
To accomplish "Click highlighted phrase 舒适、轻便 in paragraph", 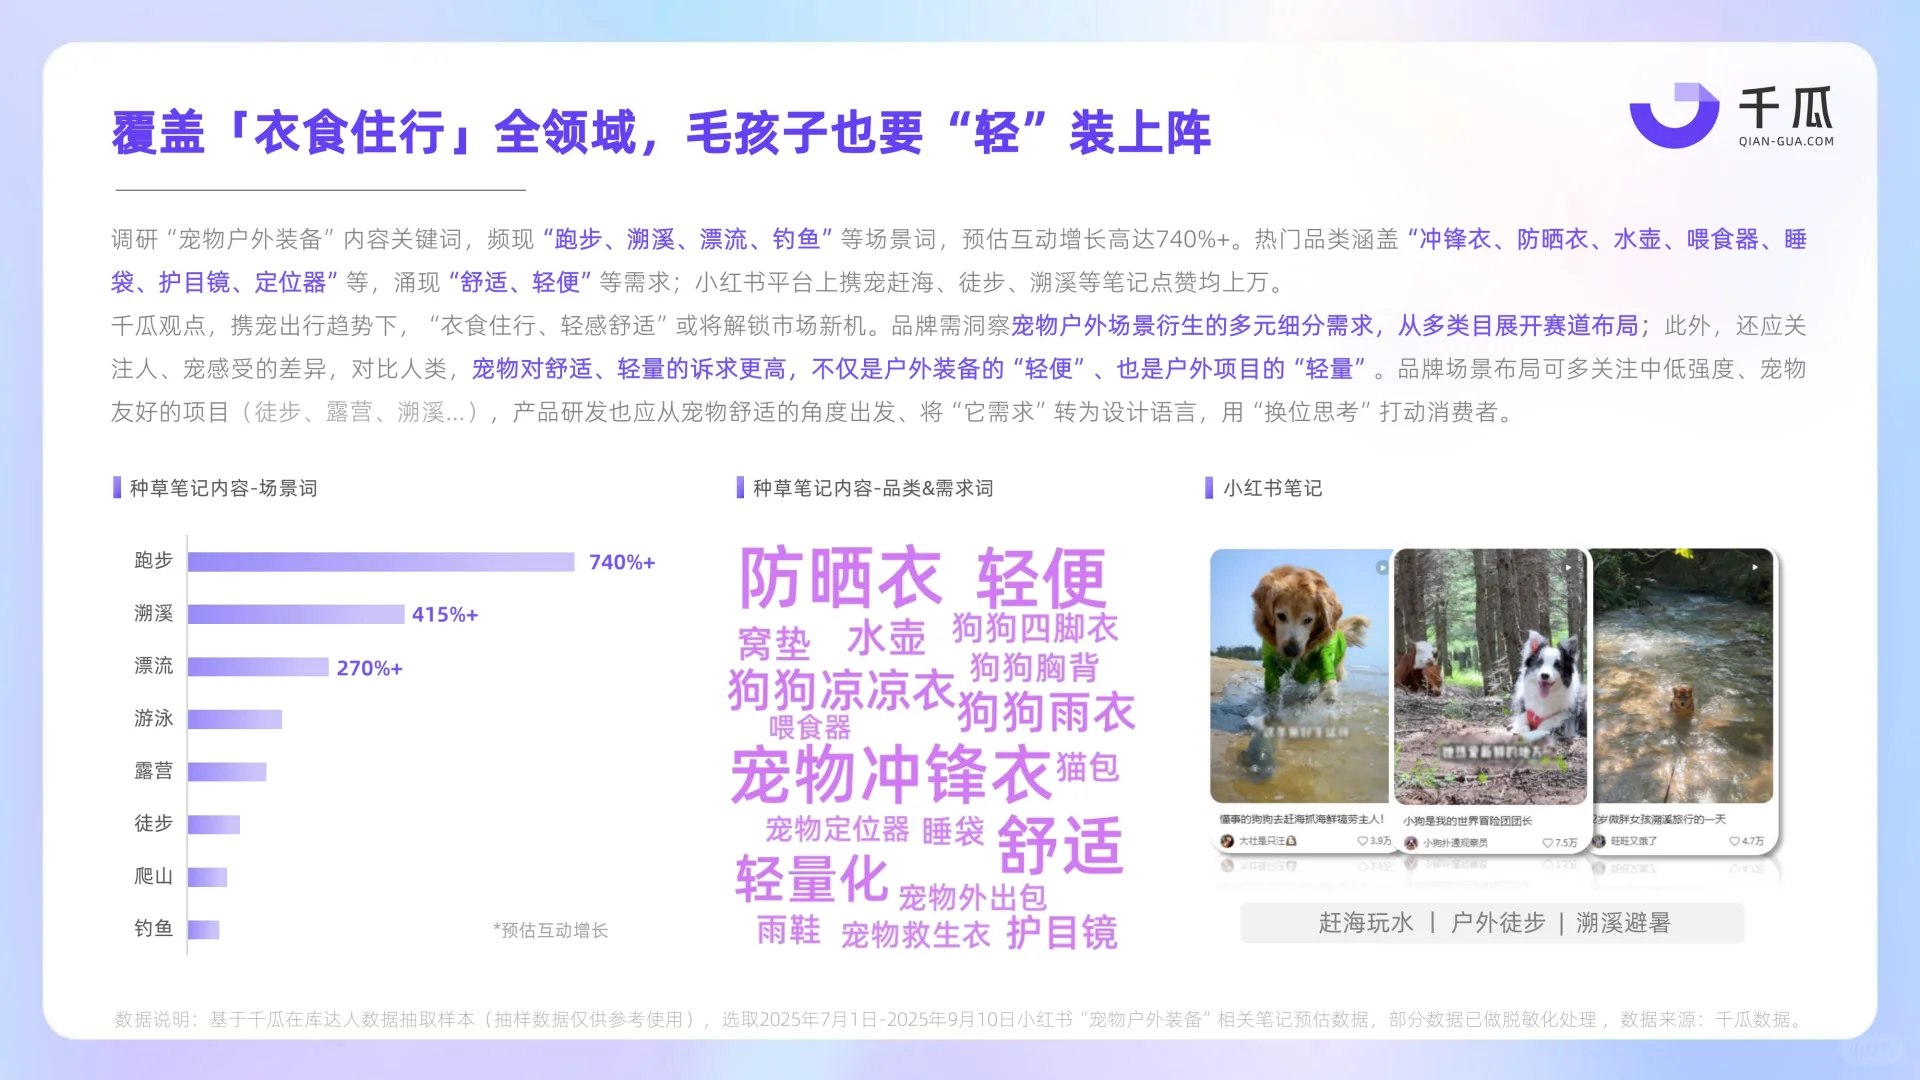I will 520,283.
